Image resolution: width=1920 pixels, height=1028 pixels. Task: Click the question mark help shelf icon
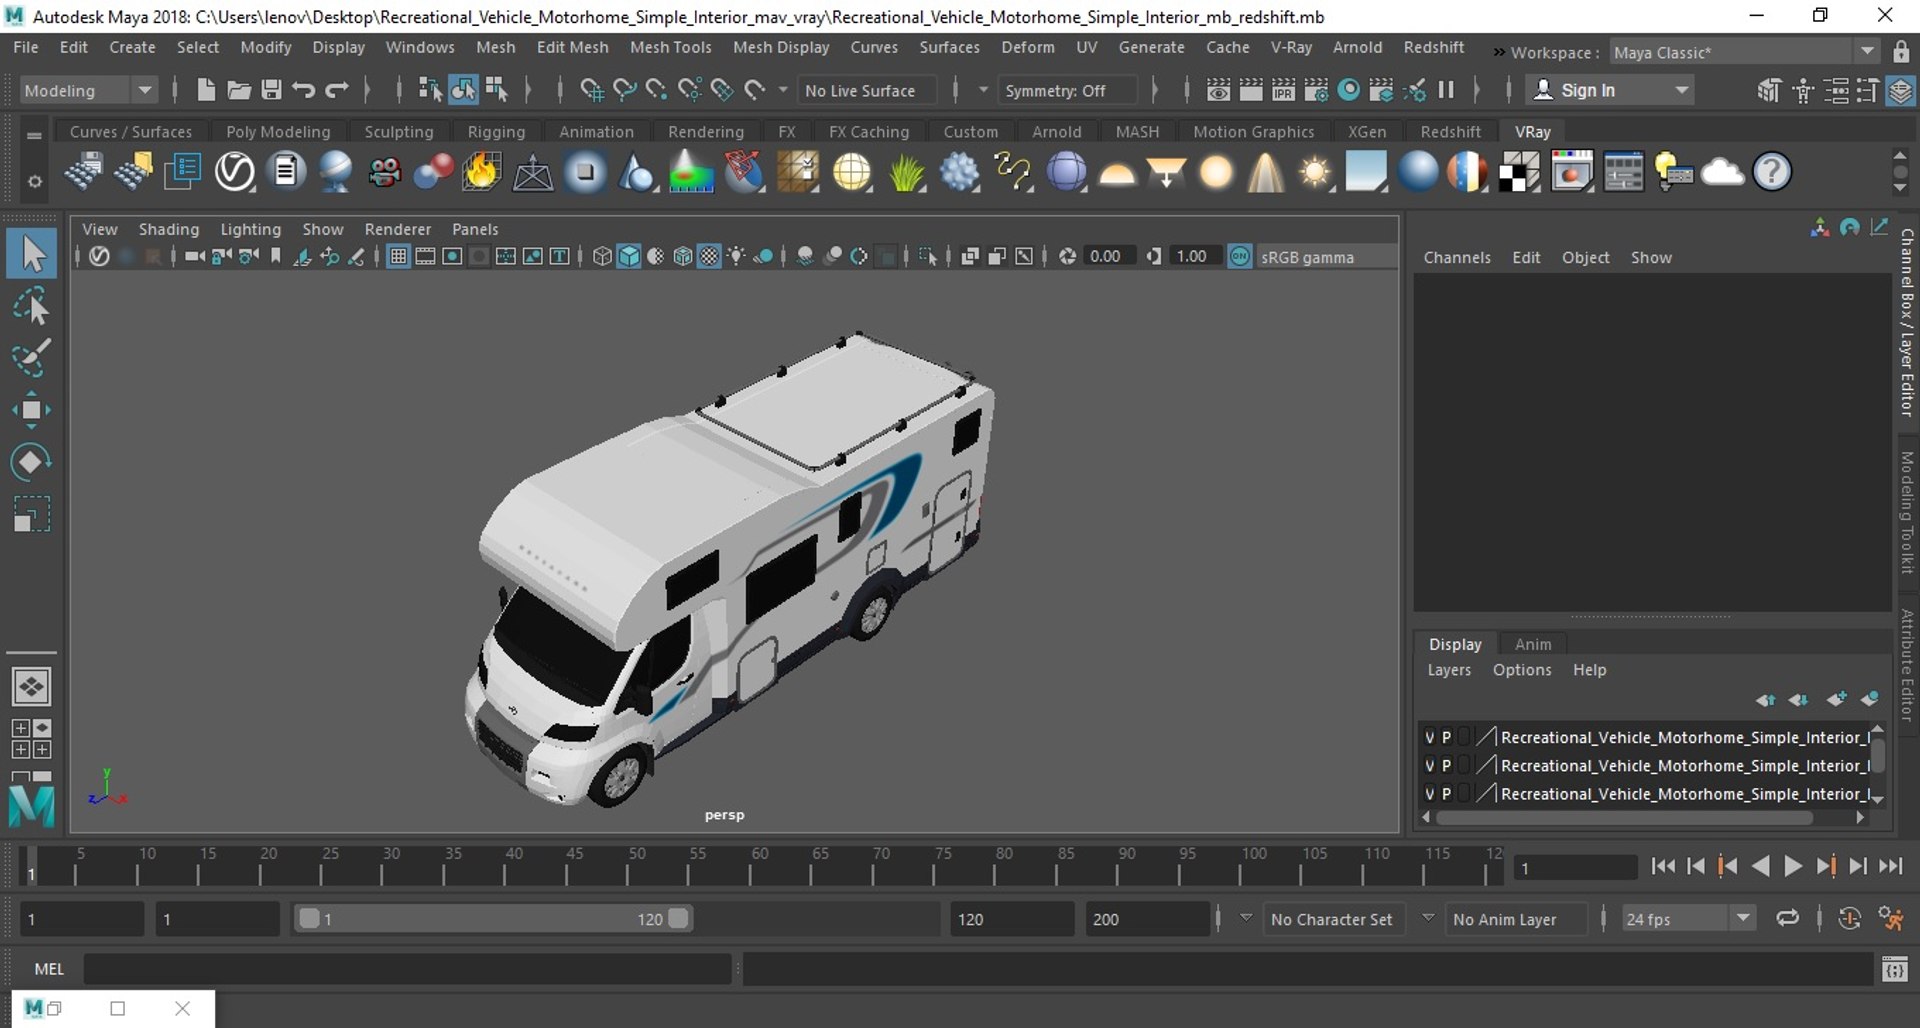click(1772, 172)
